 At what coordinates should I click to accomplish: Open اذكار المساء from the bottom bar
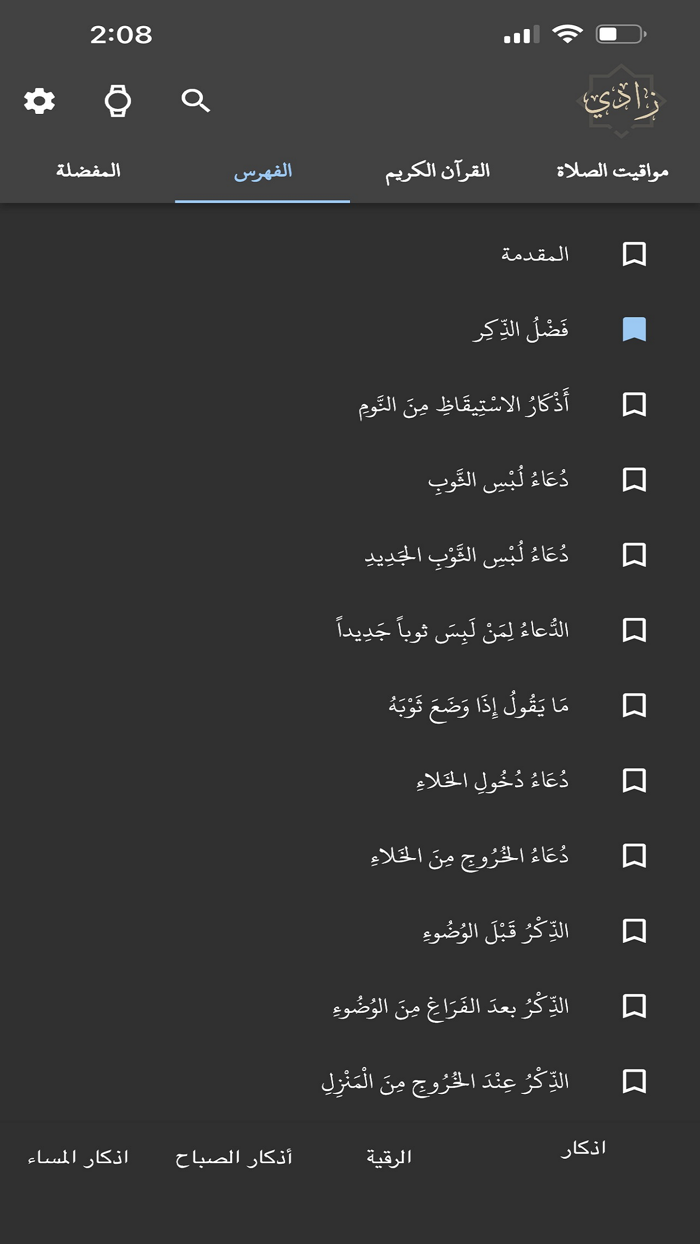click(x=75, y=1156)
